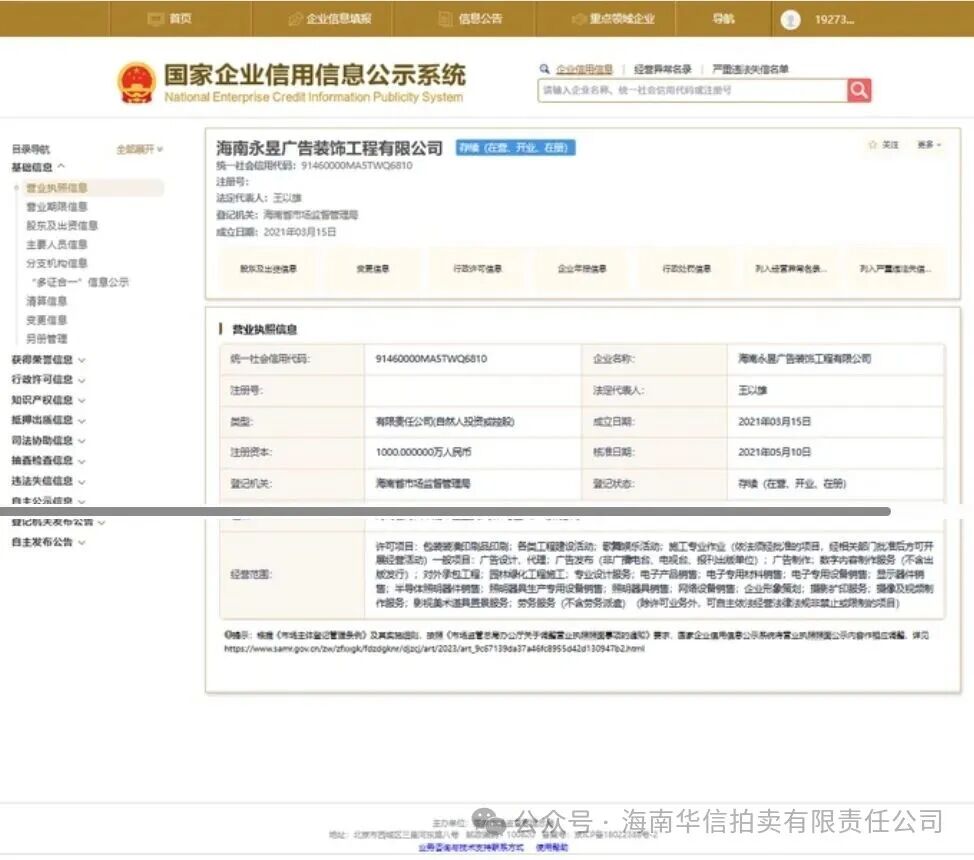Click the 业务咨询与技术支持联系方式 footer link
The image size is (974, 860).
click(x=470, y=848)
